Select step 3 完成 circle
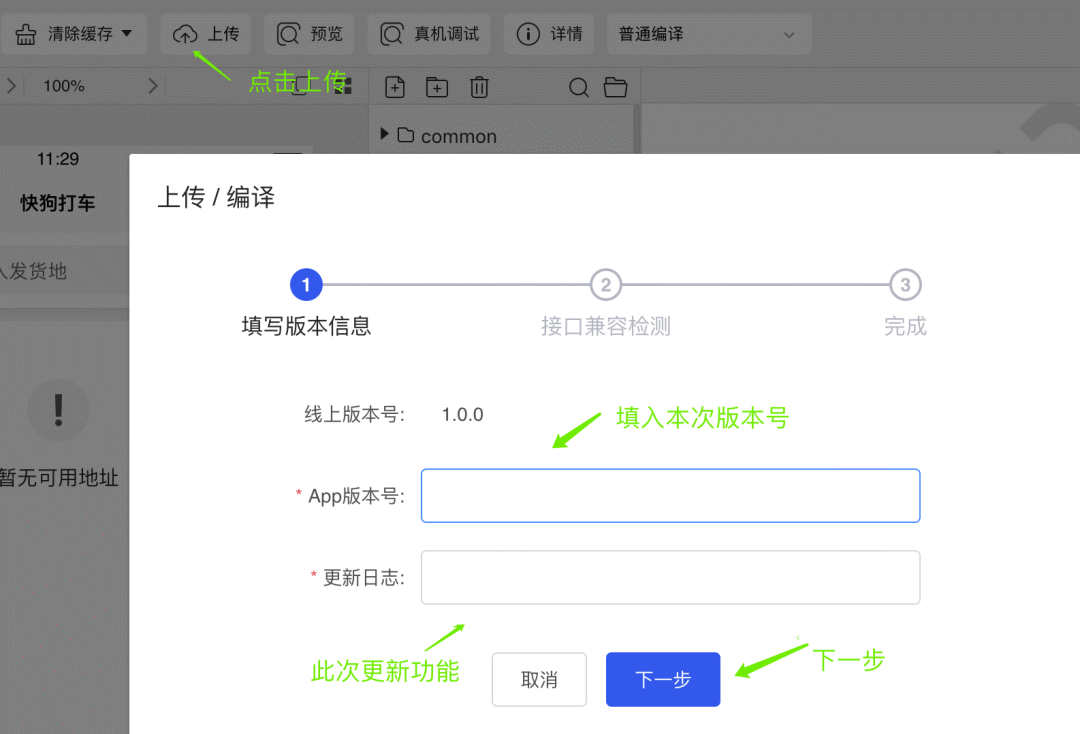 [905, 284]
